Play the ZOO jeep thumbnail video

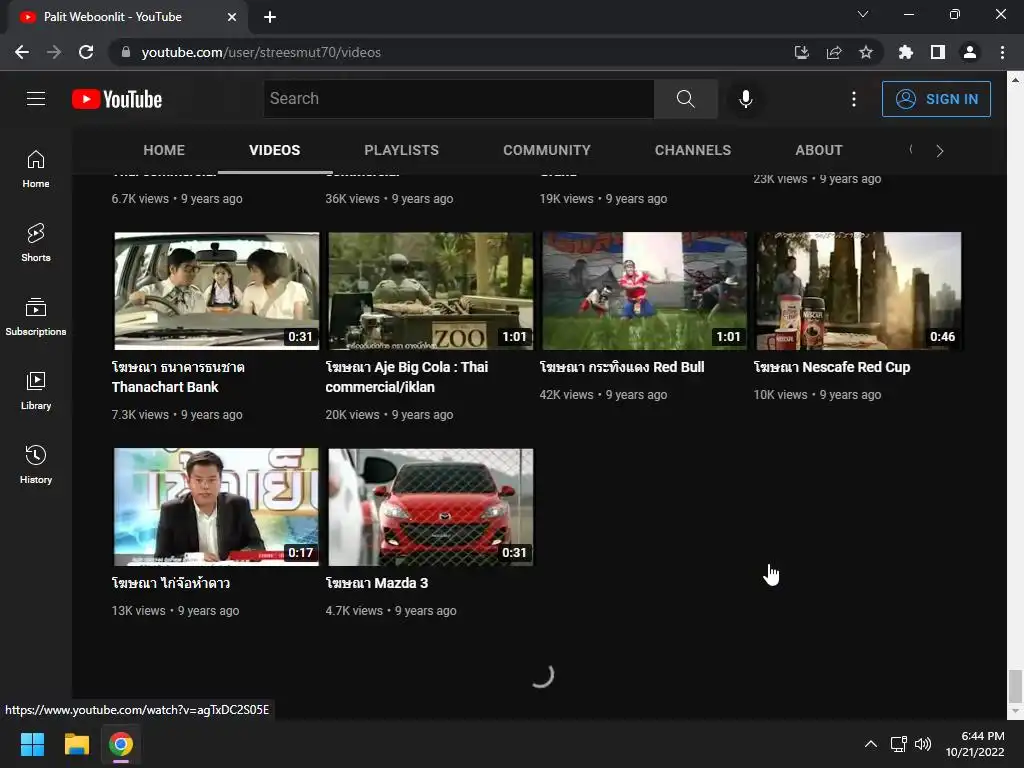430,291
